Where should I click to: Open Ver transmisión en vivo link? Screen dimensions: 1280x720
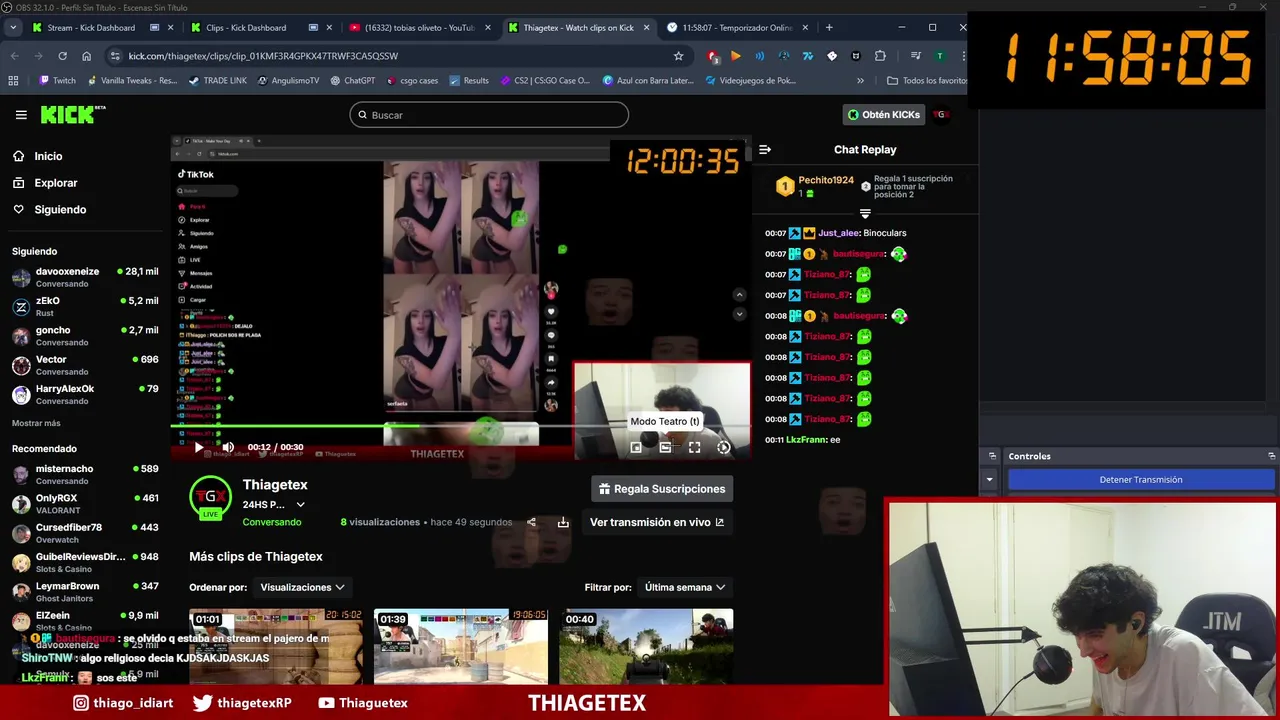click(657, 522)
